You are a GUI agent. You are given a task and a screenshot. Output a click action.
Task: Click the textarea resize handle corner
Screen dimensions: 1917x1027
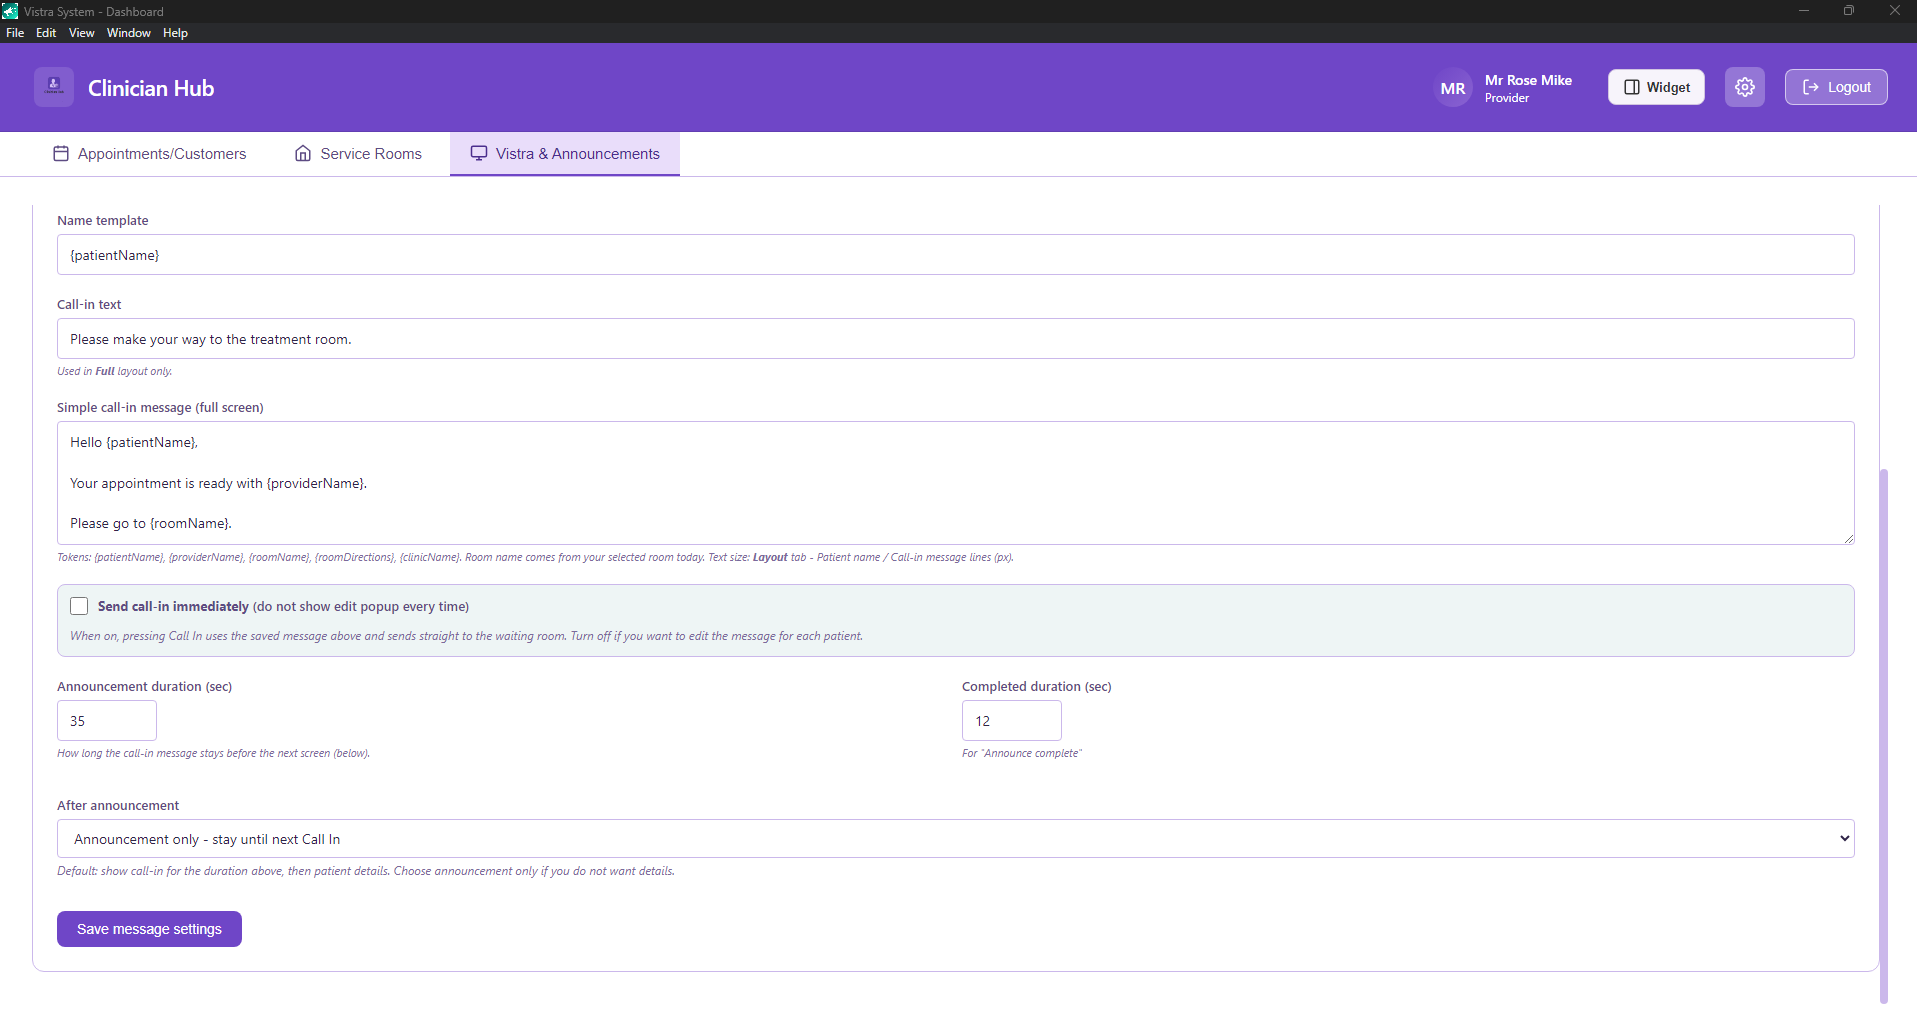[1848, 538]
